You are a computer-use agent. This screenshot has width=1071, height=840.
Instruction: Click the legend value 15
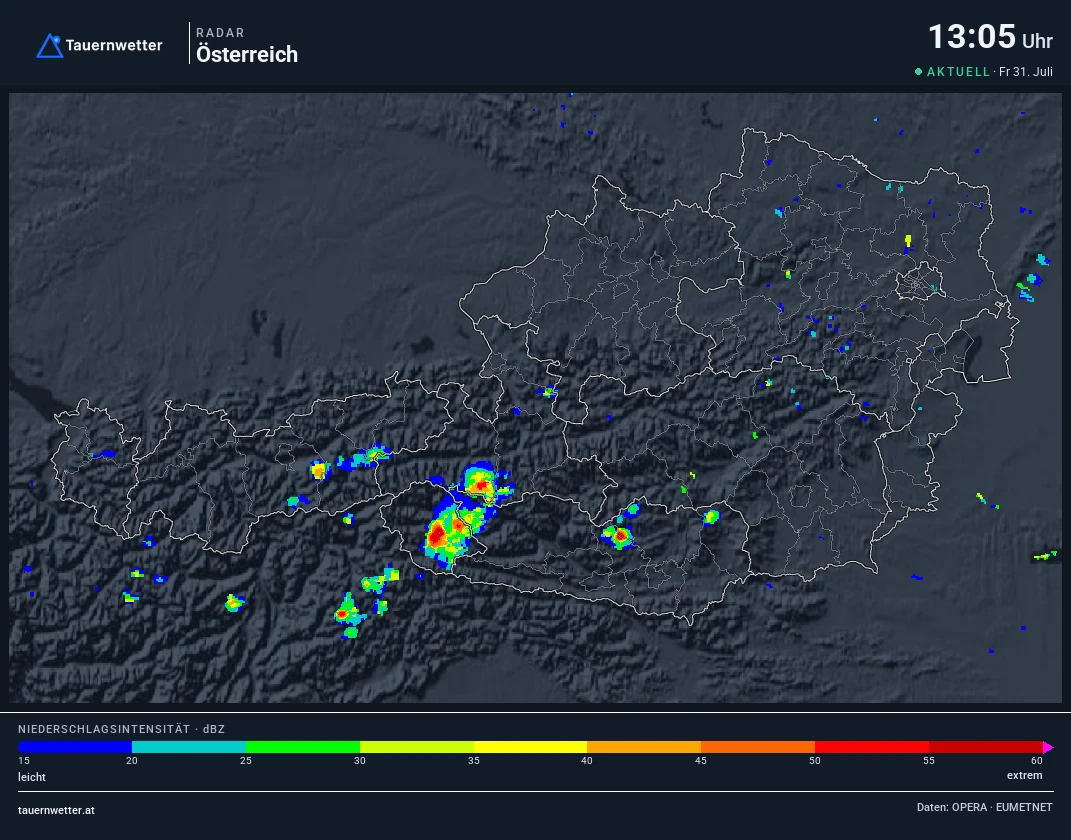pyautogui.click(x=24, y=761)
